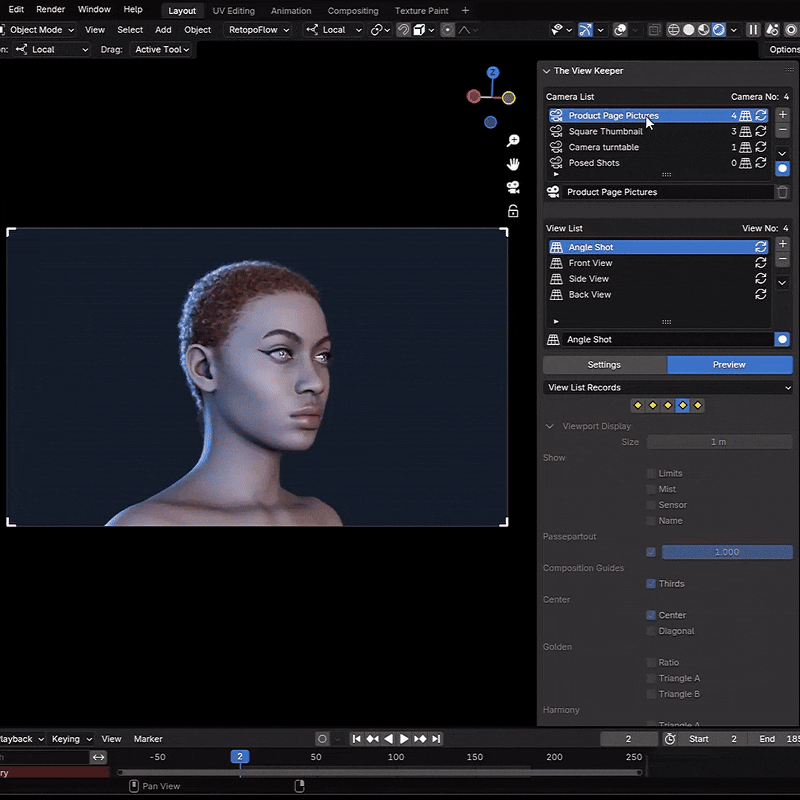
Task: Enable the Mist checkbox
Action: coord(651,489)
